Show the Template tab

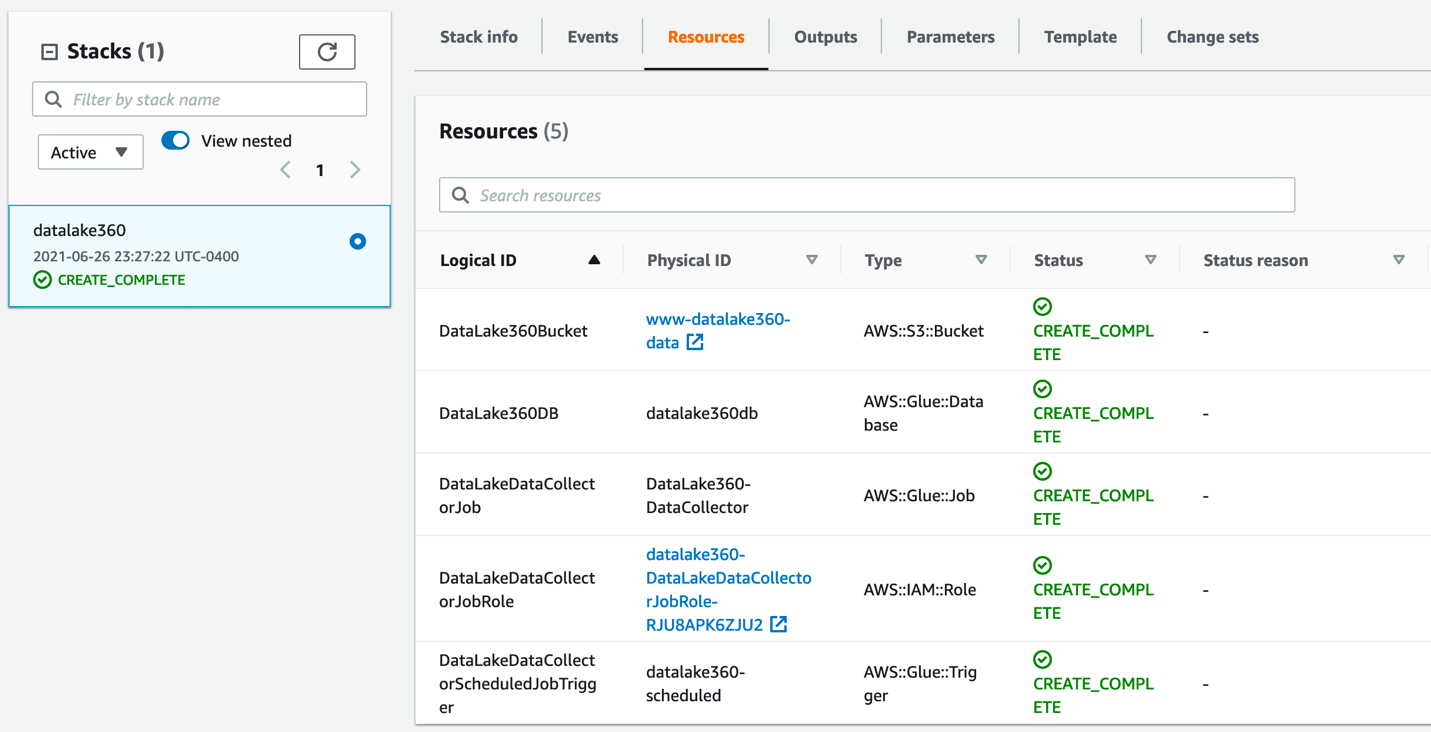pos(1081,37)
